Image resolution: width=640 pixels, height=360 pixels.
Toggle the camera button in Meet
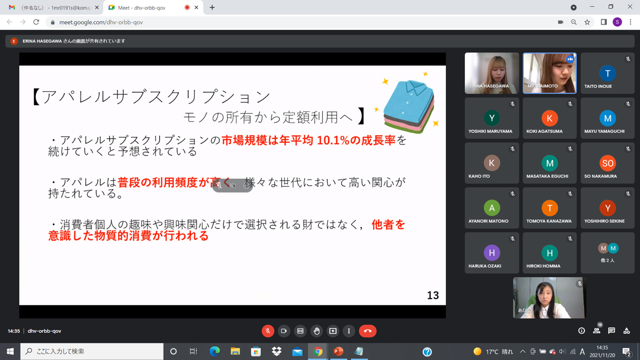click(284, 331)
